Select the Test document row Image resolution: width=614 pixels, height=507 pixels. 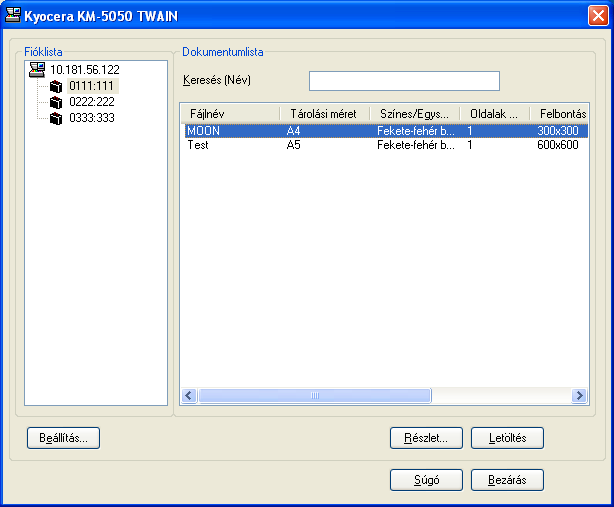[x=386, y=145]
